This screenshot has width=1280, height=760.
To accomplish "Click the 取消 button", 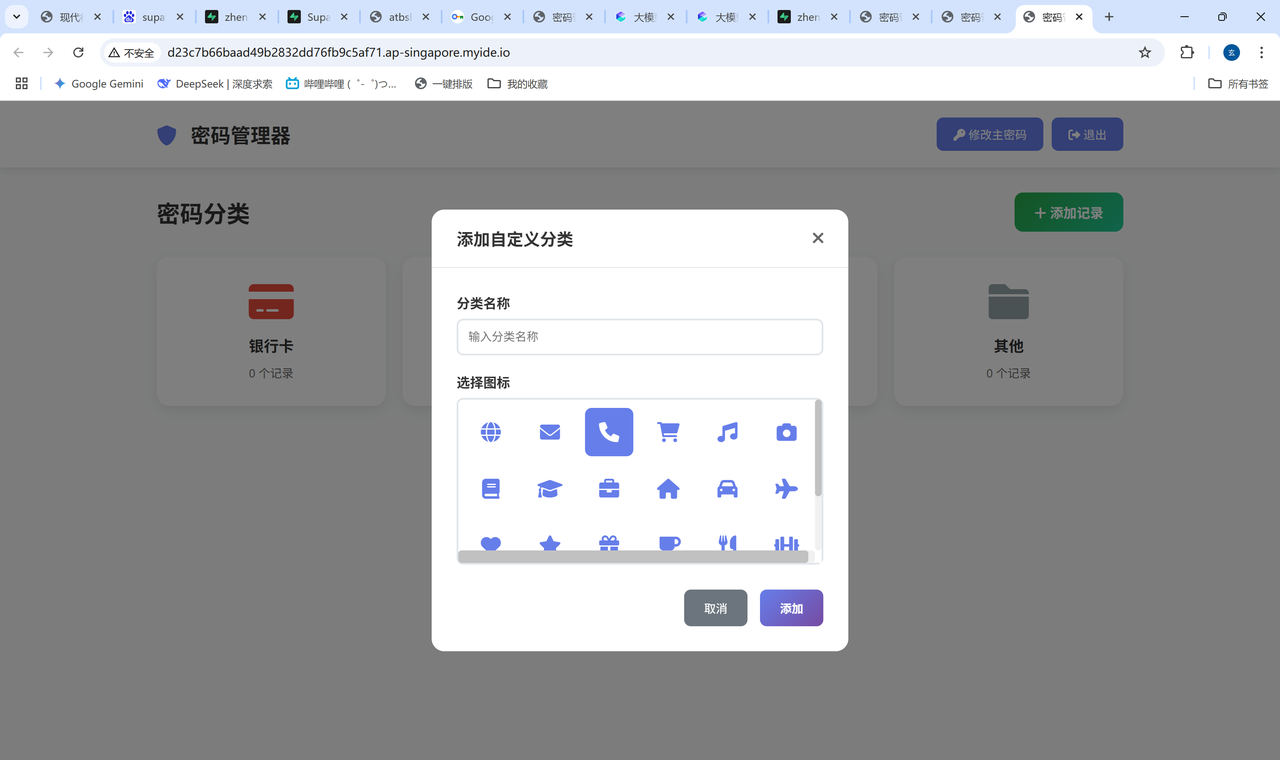I will [716, 608].
